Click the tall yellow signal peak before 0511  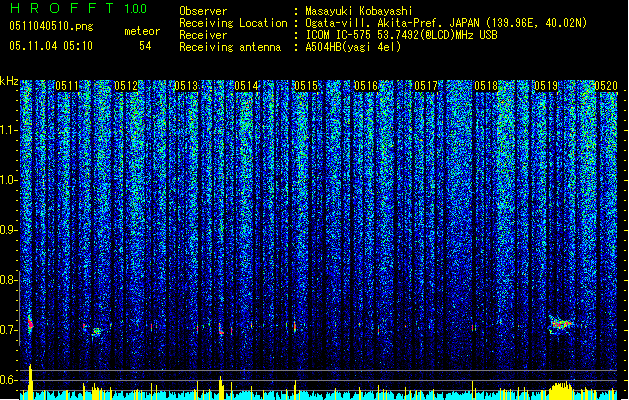pyautogui.click(x=30, y=382)
